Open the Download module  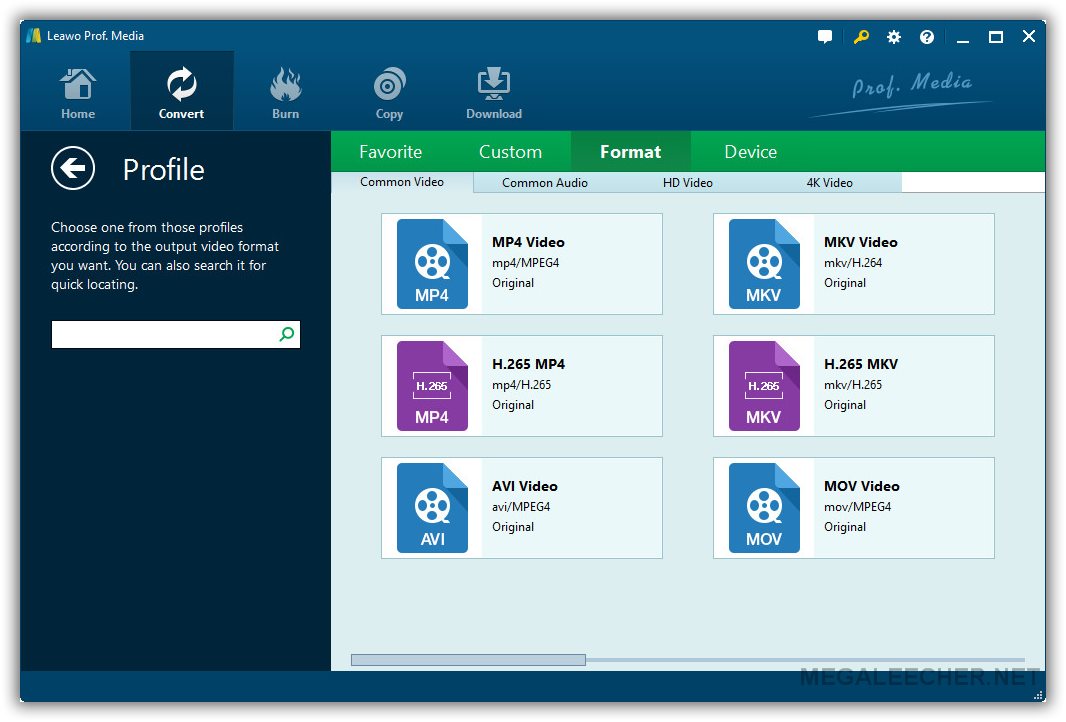[494, 94]
